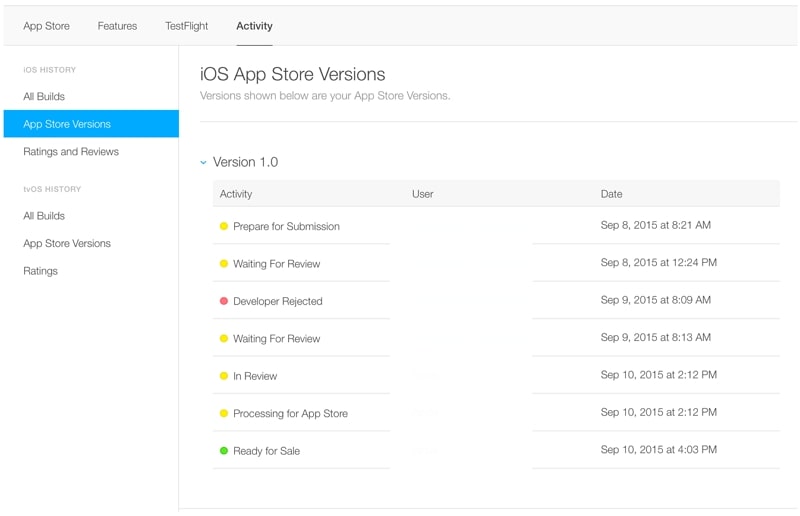Viewport: 800px width, 516px height.
Task: Select the Activity tab
Action: point(254,26)
